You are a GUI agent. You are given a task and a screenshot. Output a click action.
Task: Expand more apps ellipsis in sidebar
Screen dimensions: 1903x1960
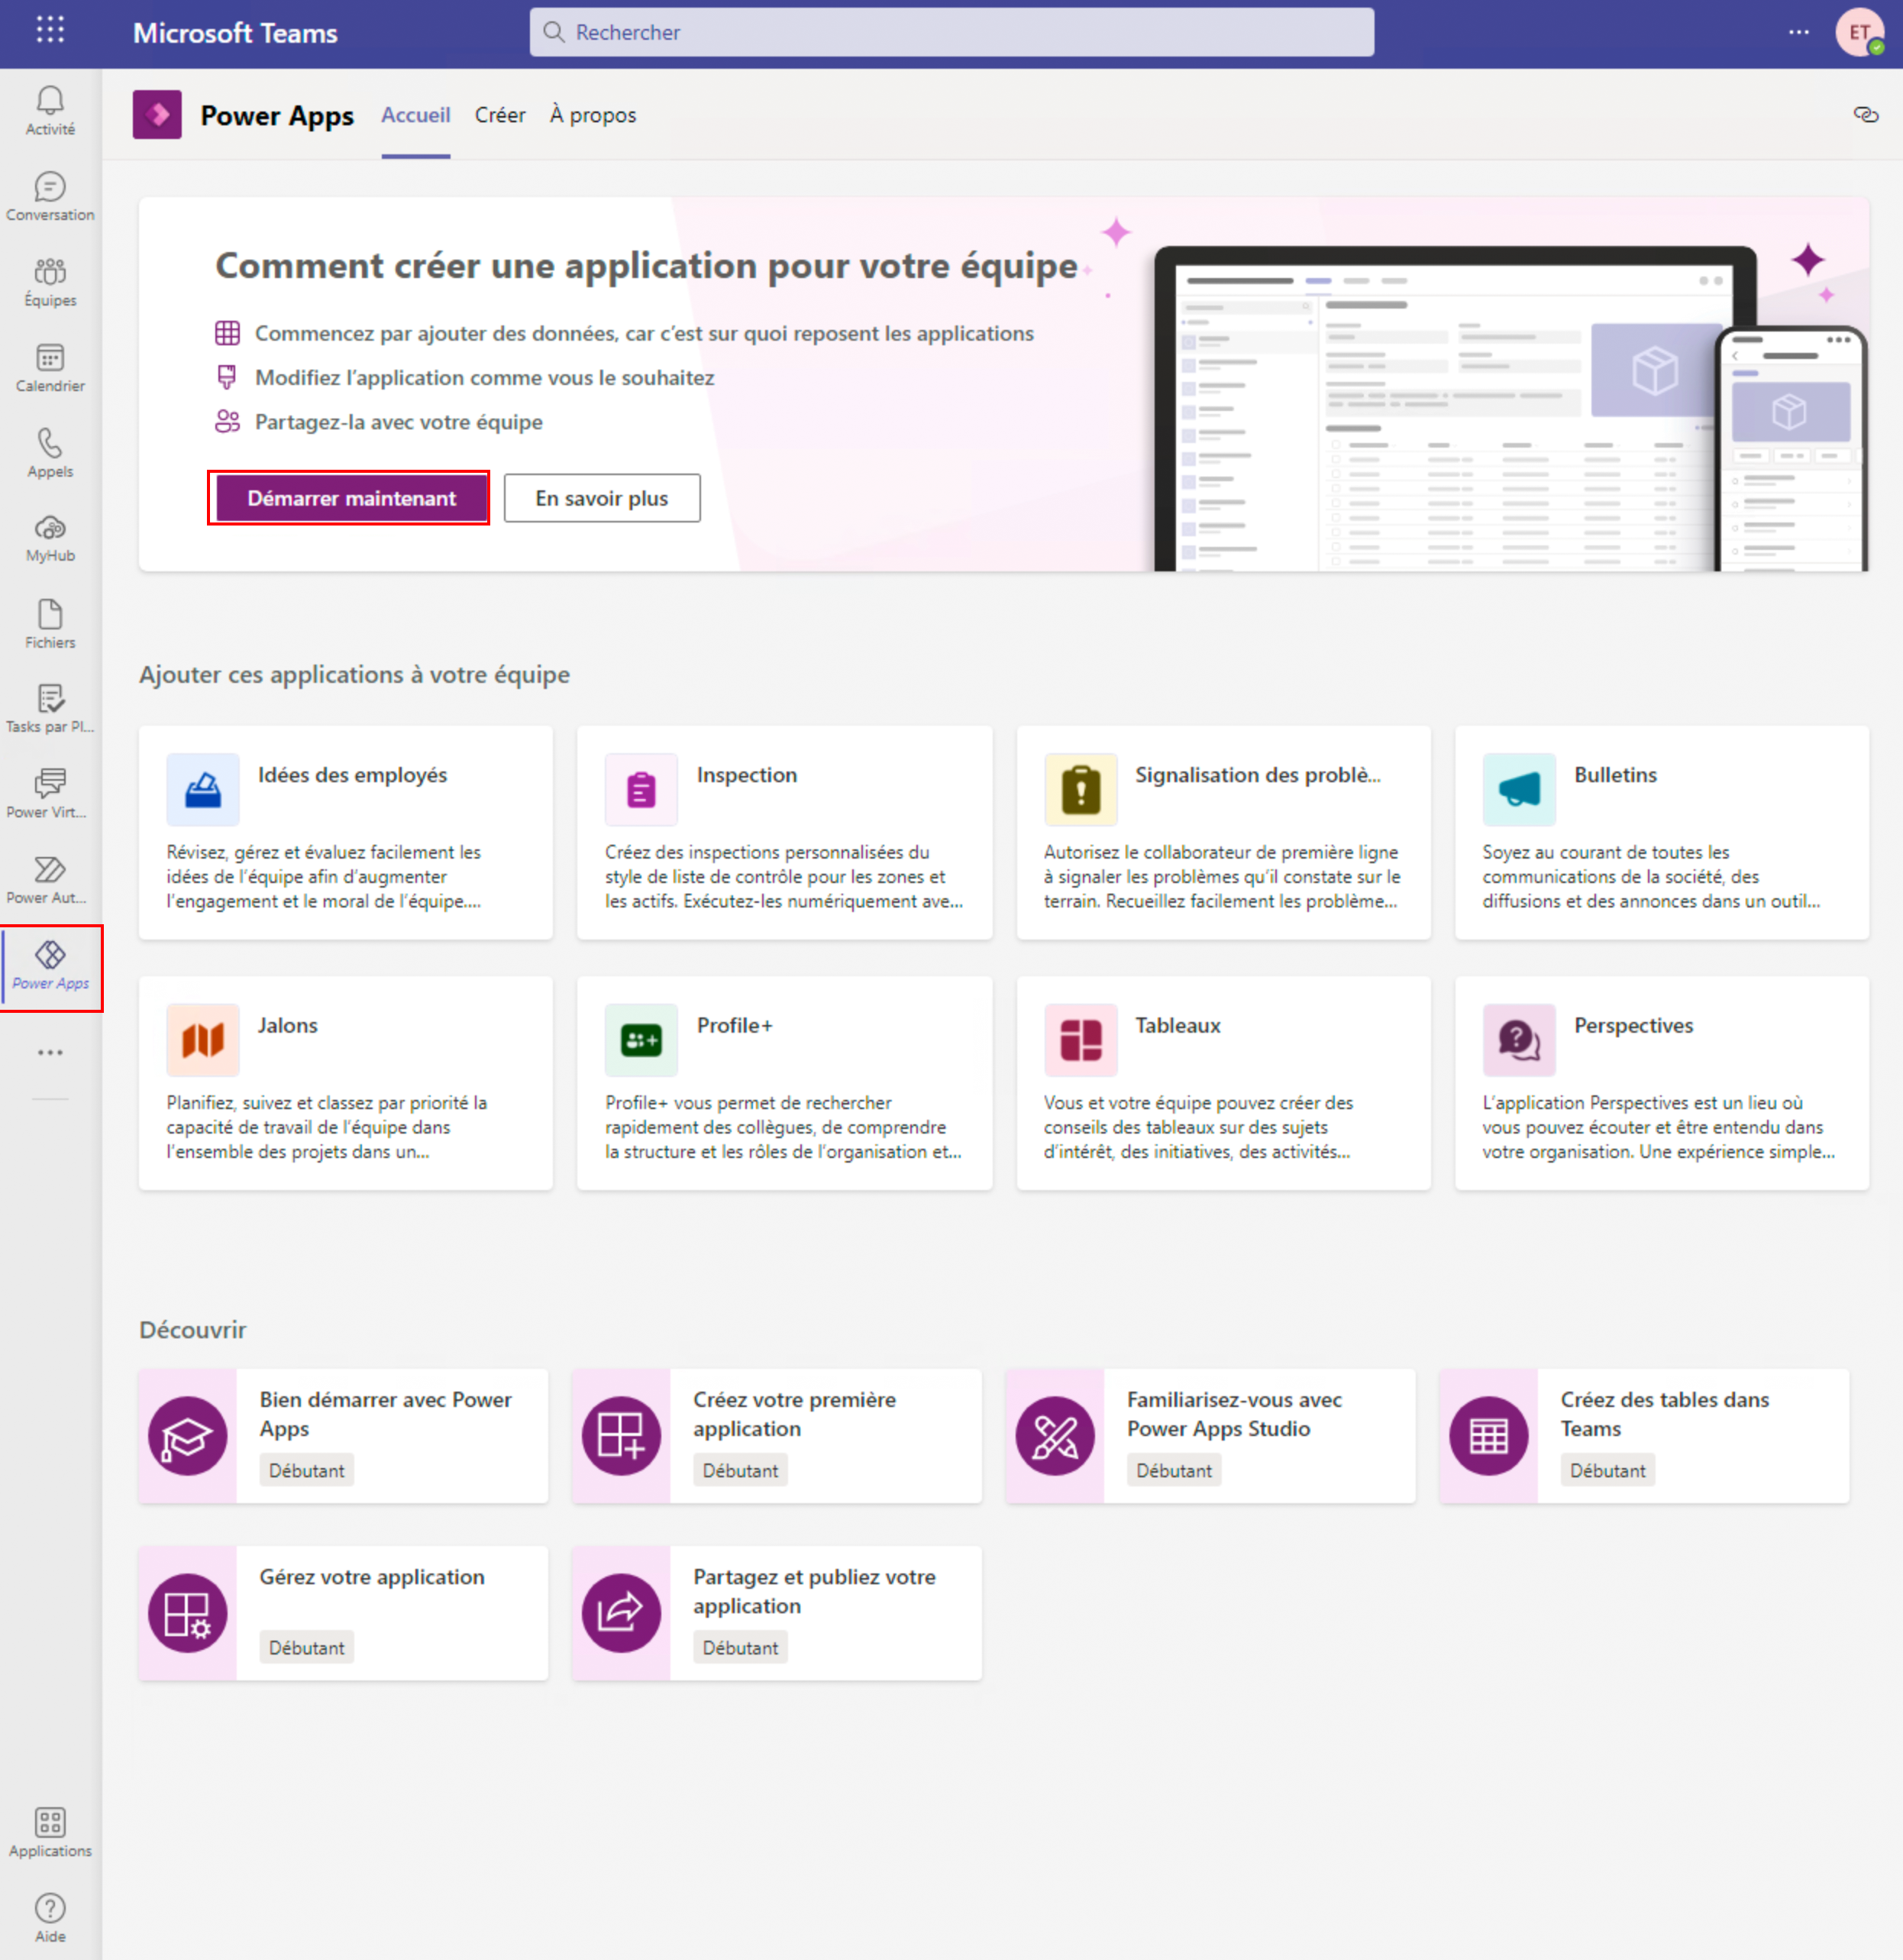point(50,1052)
